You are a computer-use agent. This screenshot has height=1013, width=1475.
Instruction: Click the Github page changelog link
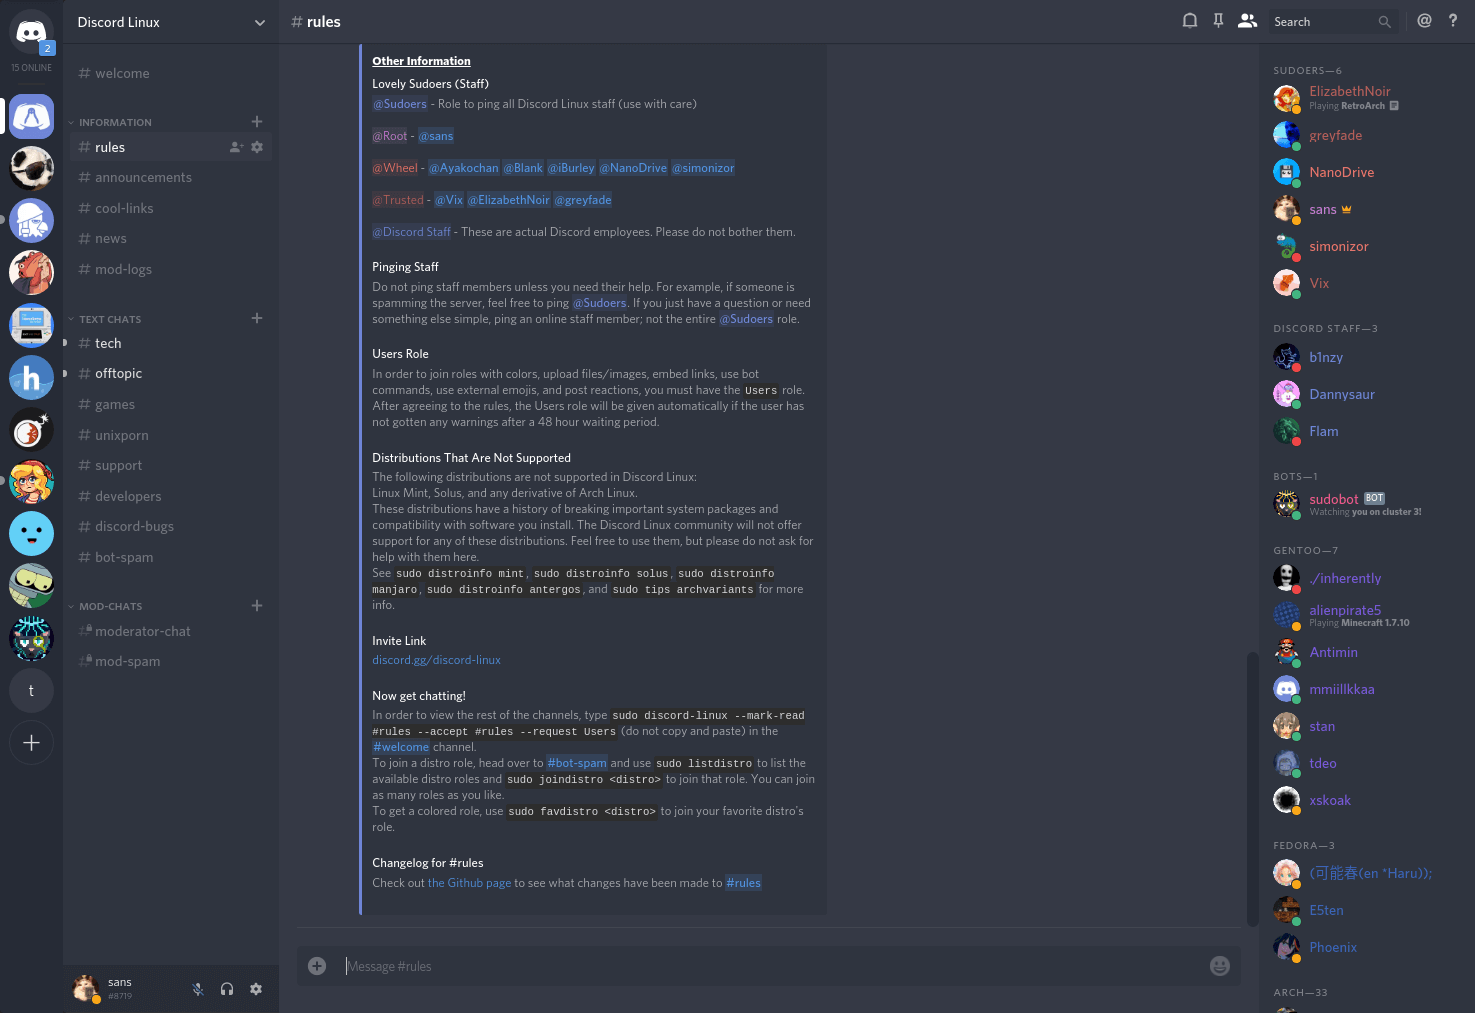[x=468, y=882]
